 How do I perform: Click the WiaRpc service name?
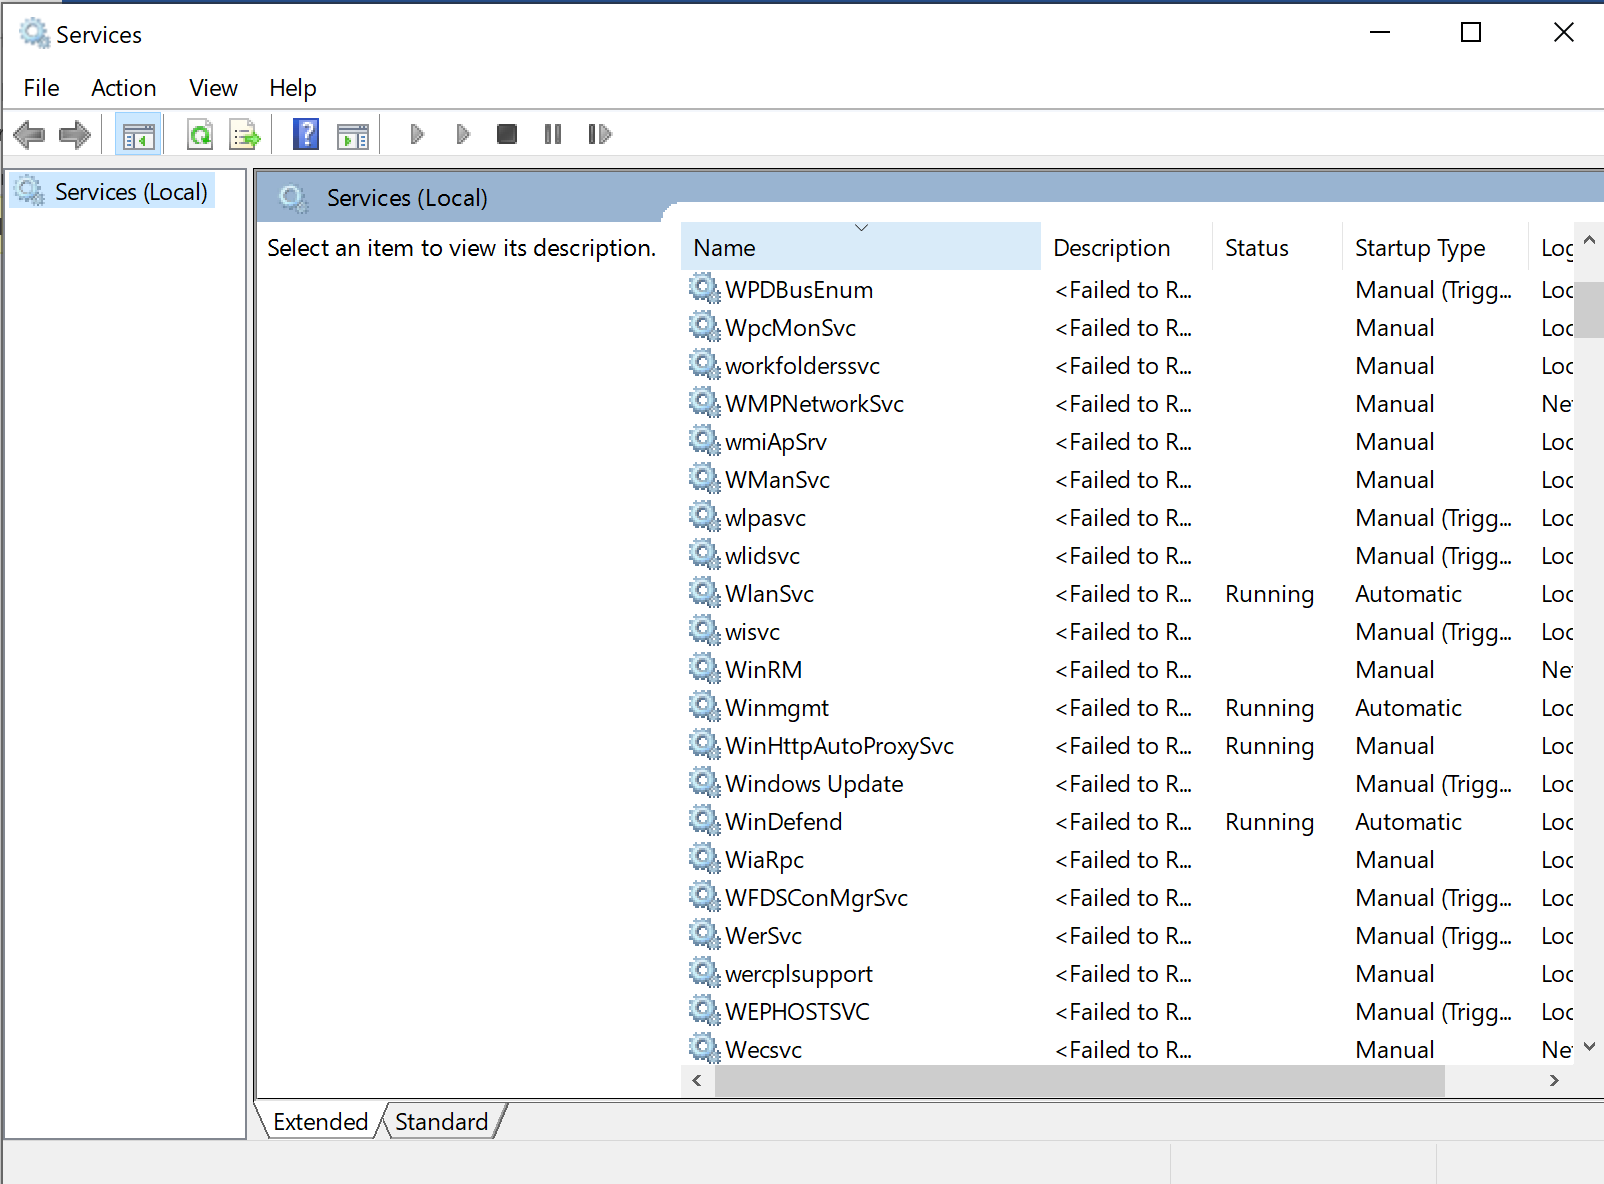tap(765, 860)
